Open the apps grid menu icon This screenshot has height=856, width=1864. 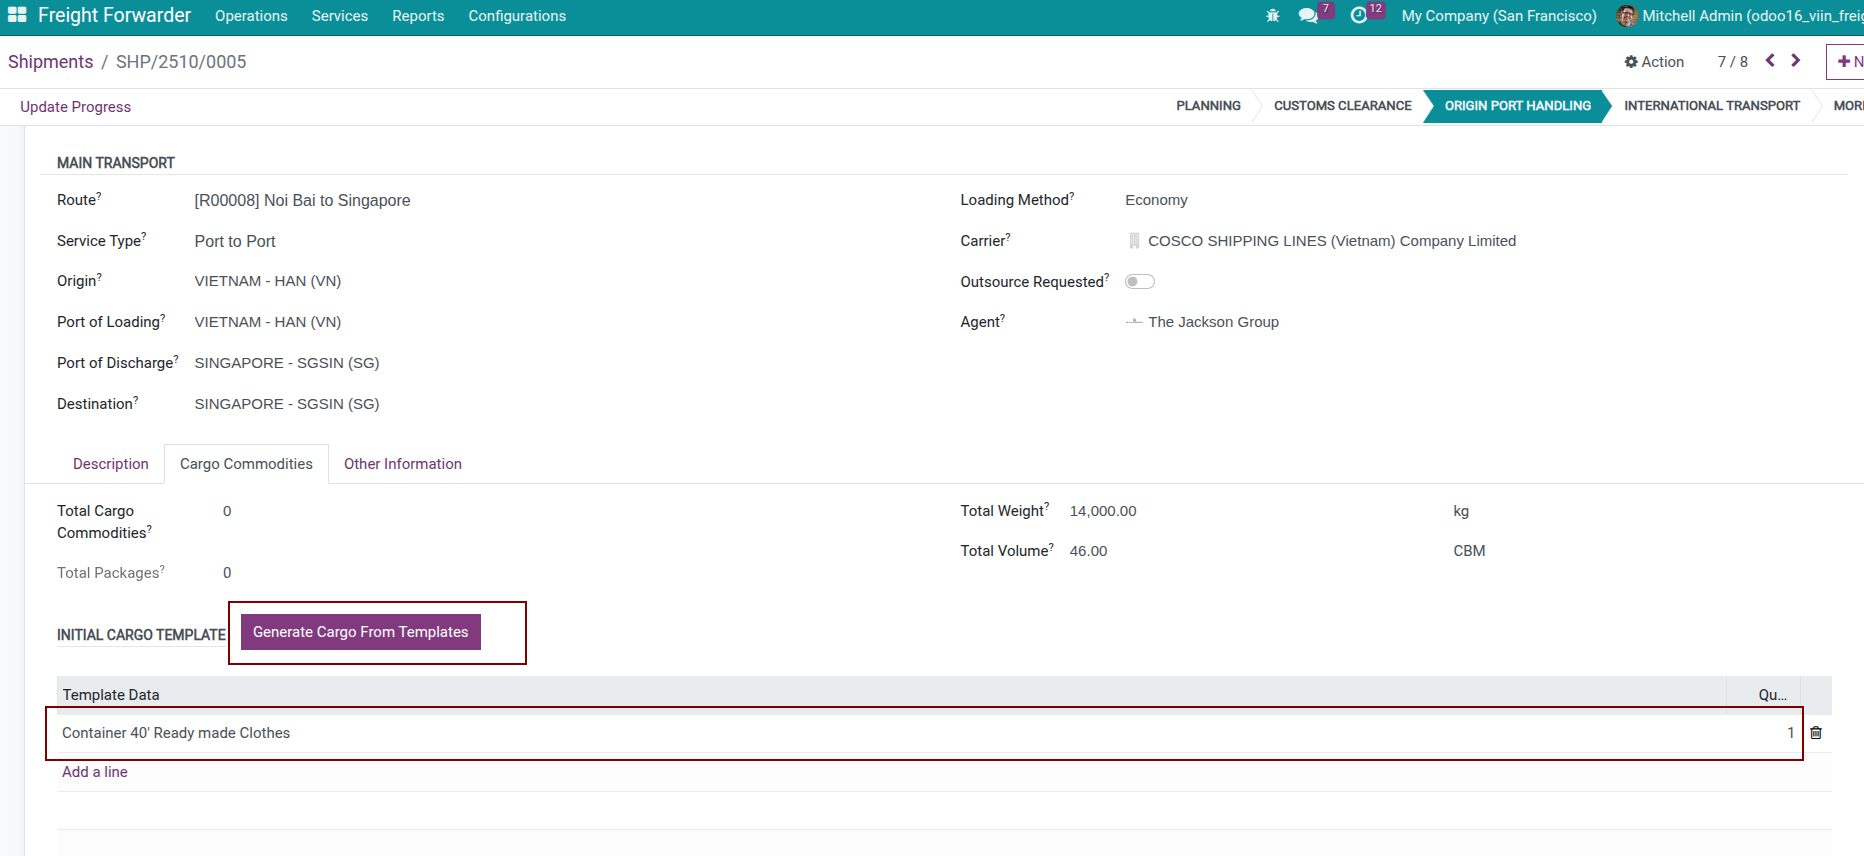coord(17,15)
